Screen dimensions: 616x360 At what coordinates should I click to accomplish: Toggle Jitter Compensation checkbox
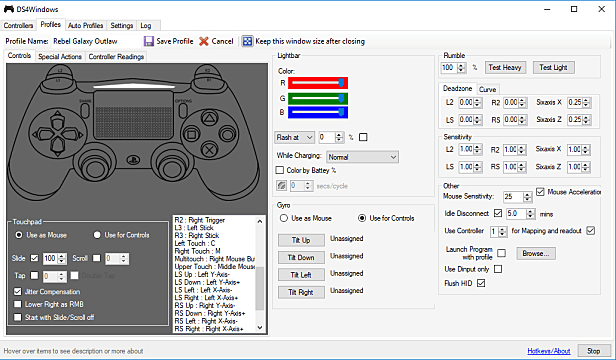tap(17, 292)
